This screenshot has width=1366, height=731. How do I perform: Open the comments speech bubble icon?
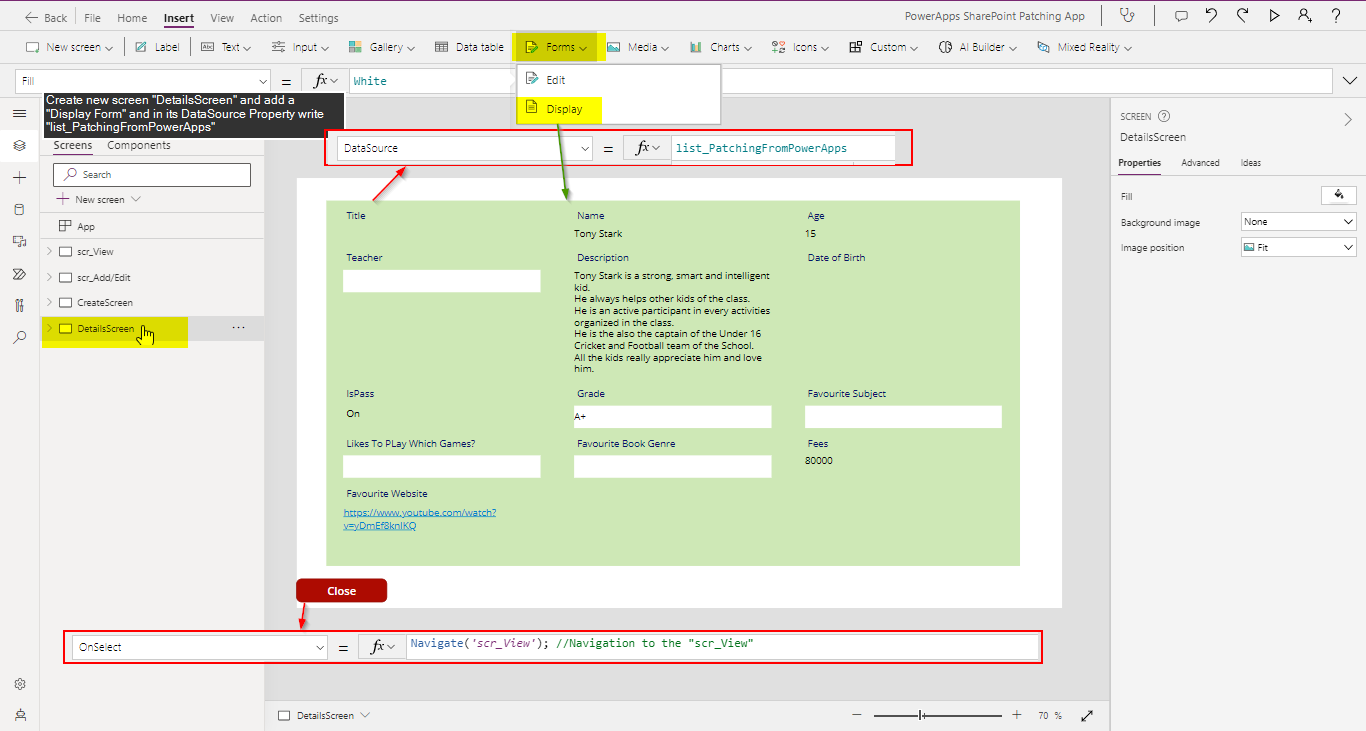tap(1181, 16)
